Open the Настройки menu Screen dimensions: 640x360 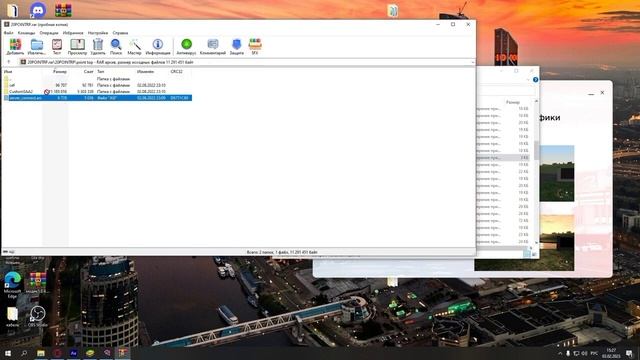click(x=98, y=33)
